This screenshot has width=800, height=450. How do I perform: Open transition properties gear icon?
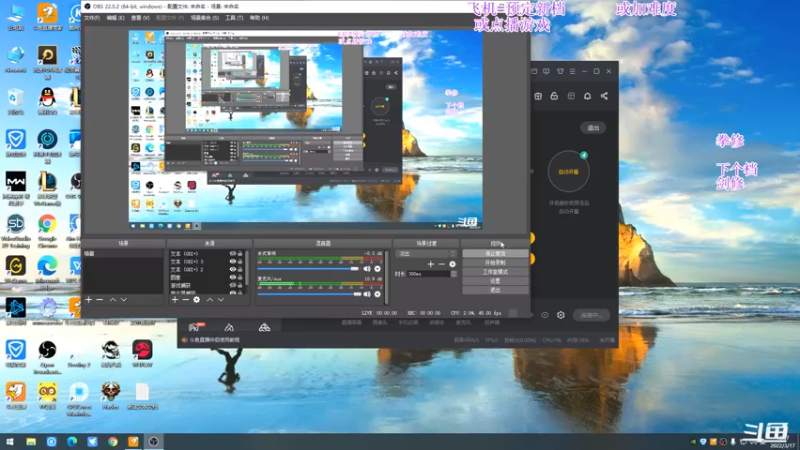click(x=453, y=264)
